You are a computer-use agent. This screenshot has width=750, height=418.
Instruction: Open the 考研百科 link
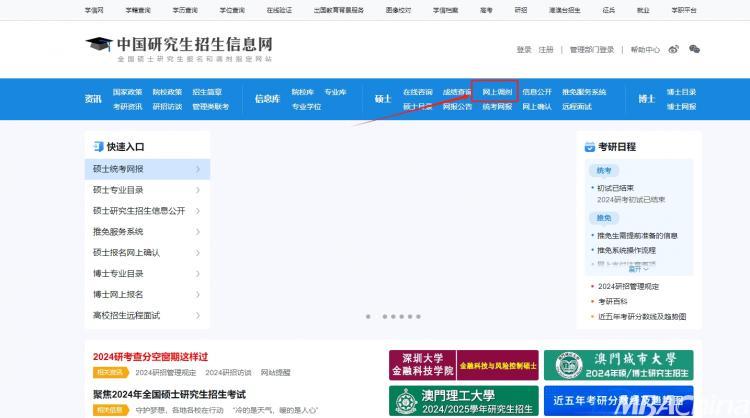[x=612, y=301]
